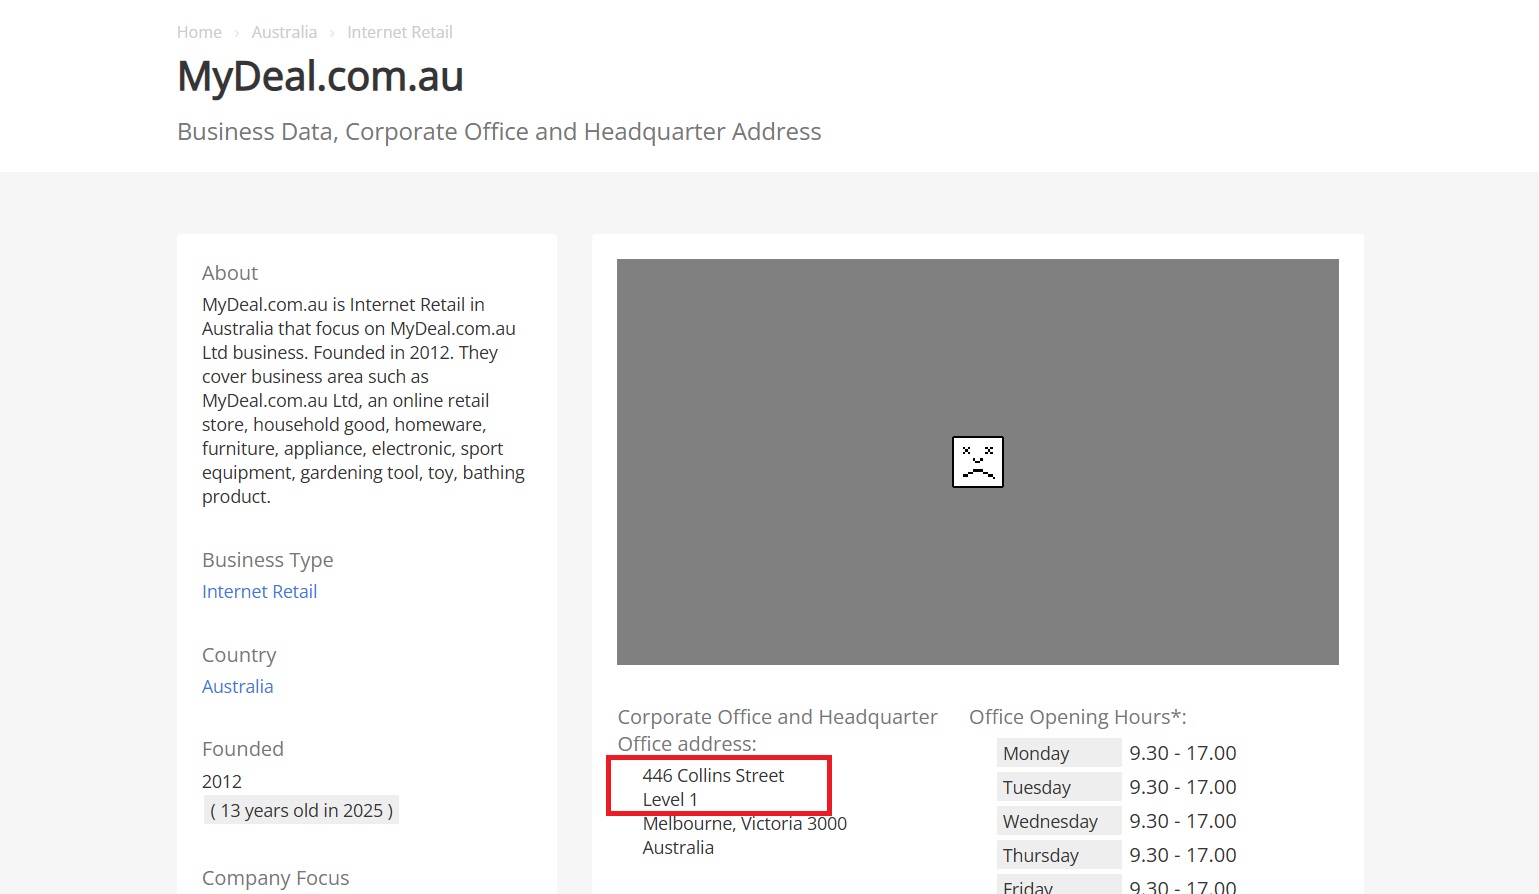Open the Internet Retail breadcrumb link

click(400, 32)
